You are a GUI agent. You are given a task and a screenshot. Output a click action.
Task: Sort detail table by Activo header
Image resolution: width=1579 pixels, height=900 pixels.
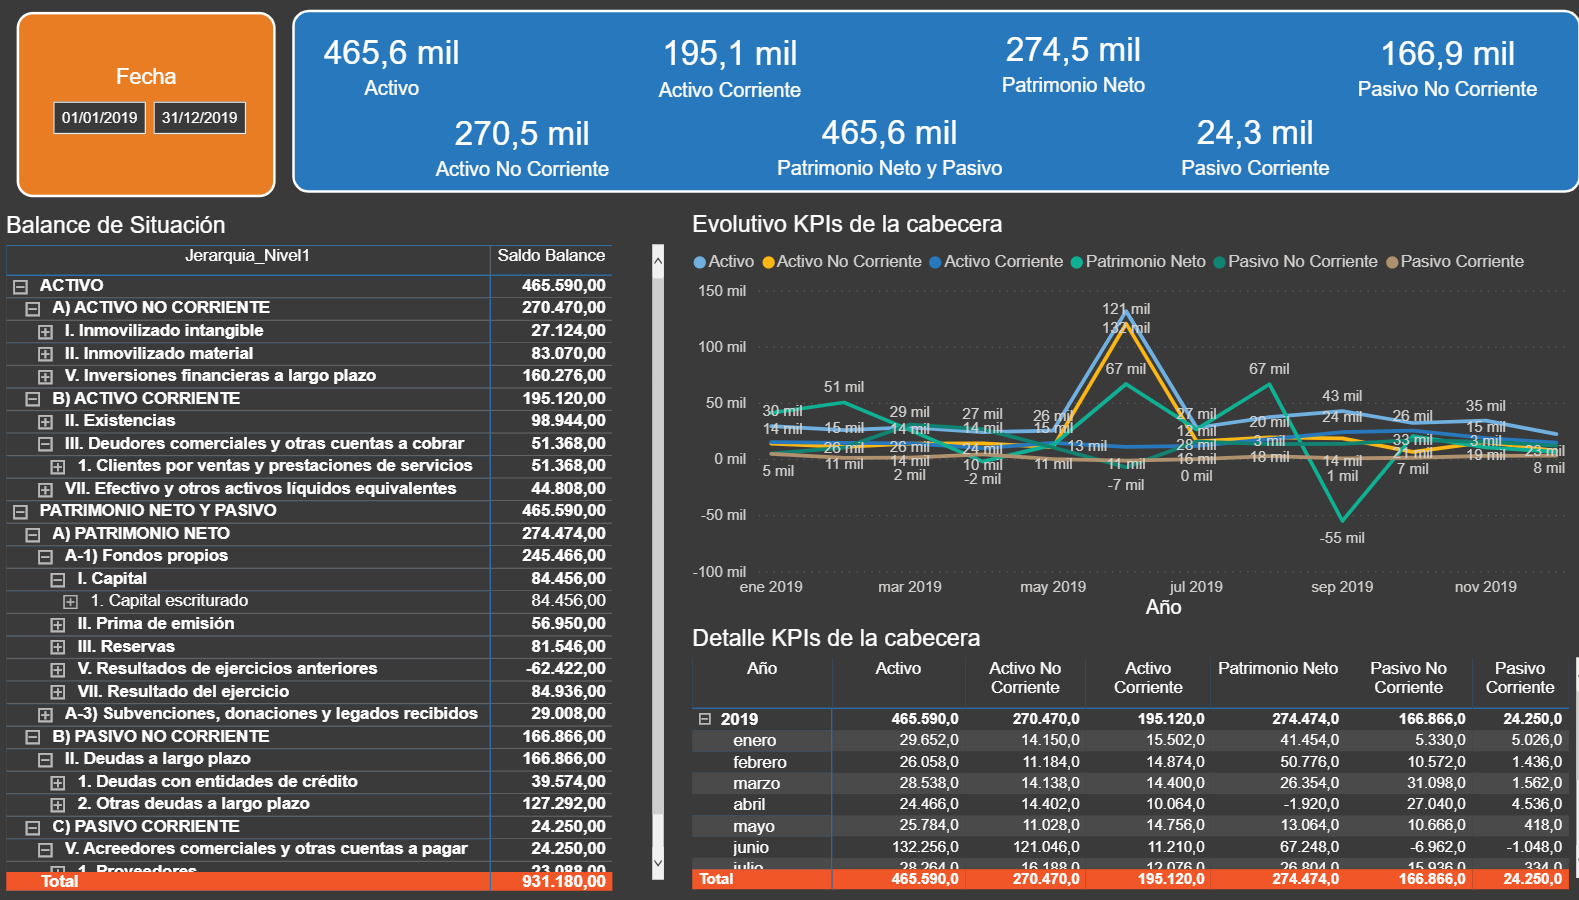[x=898, y=669]
